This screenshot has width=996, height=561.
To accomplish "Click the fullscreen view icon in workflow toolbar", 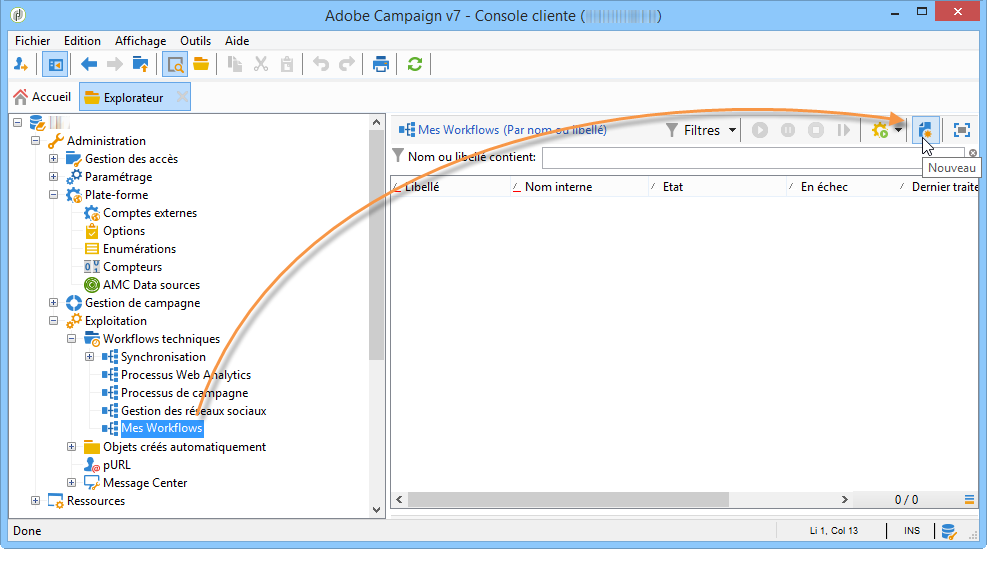I will click(x=962, y=130).
